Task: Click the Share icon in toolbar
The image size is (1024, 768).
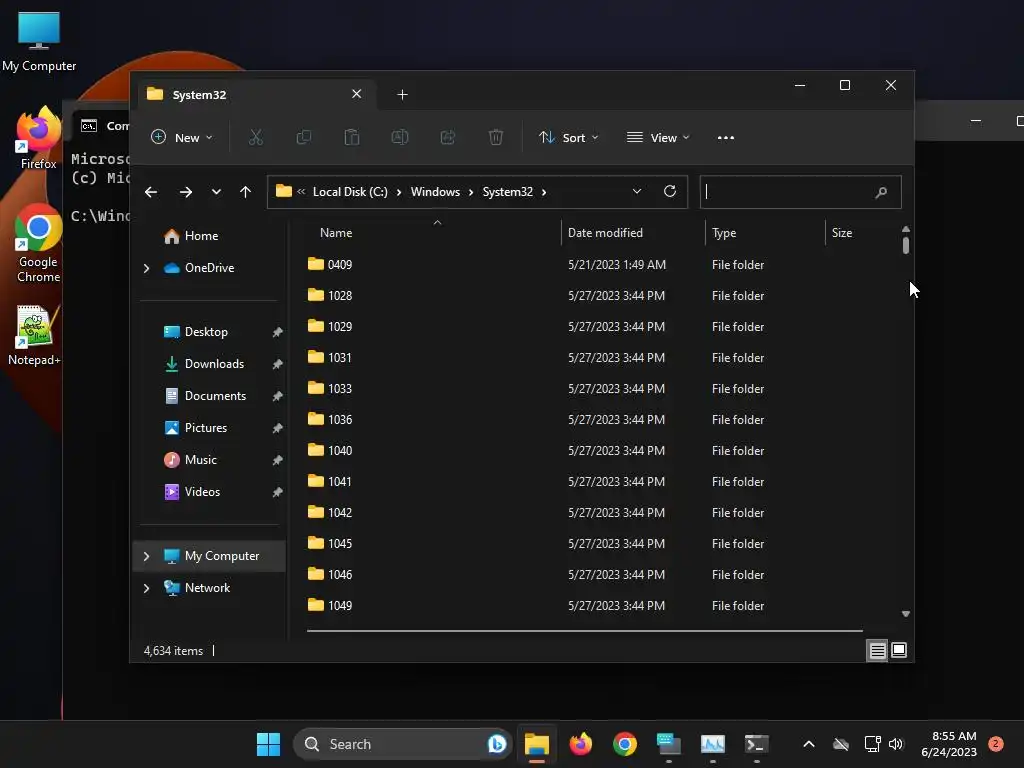Action: [447, 137]
